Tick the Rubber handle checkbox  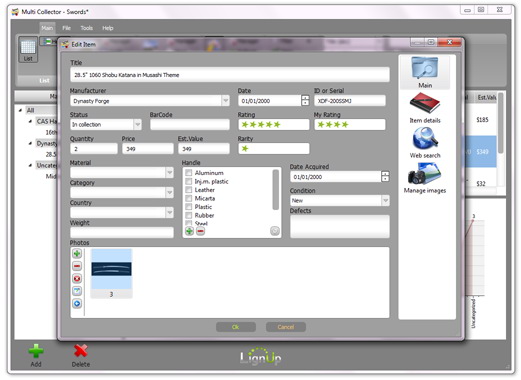pyautogui.click(x=189, y=215)
